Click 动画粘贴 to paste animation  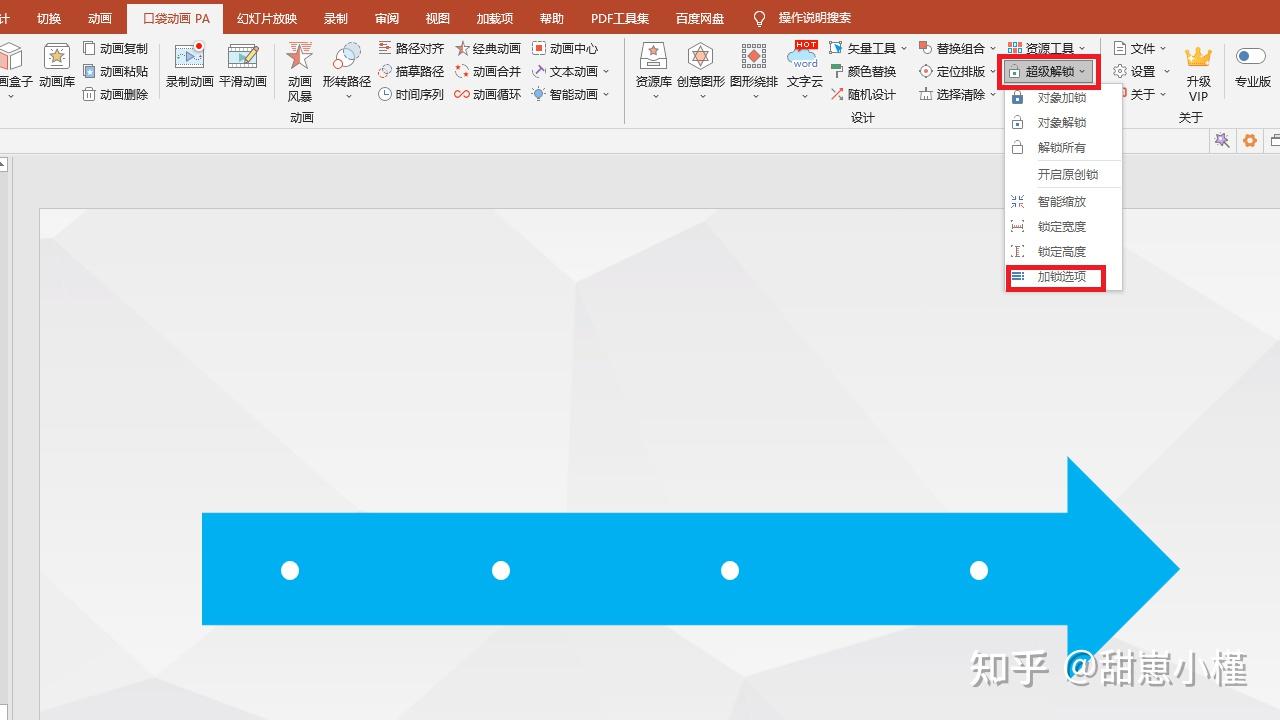(115, 71)
